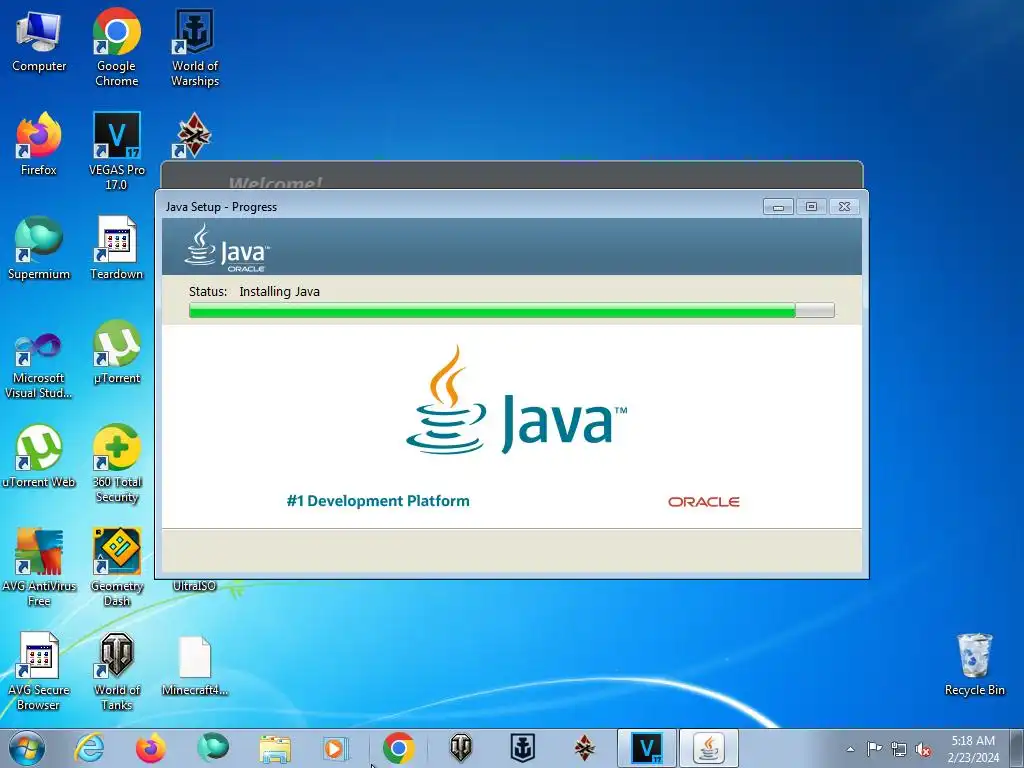Screen dimensions: 1024x768
Task: Show hidden system tray icons
Action: click(x=850, y=749)
